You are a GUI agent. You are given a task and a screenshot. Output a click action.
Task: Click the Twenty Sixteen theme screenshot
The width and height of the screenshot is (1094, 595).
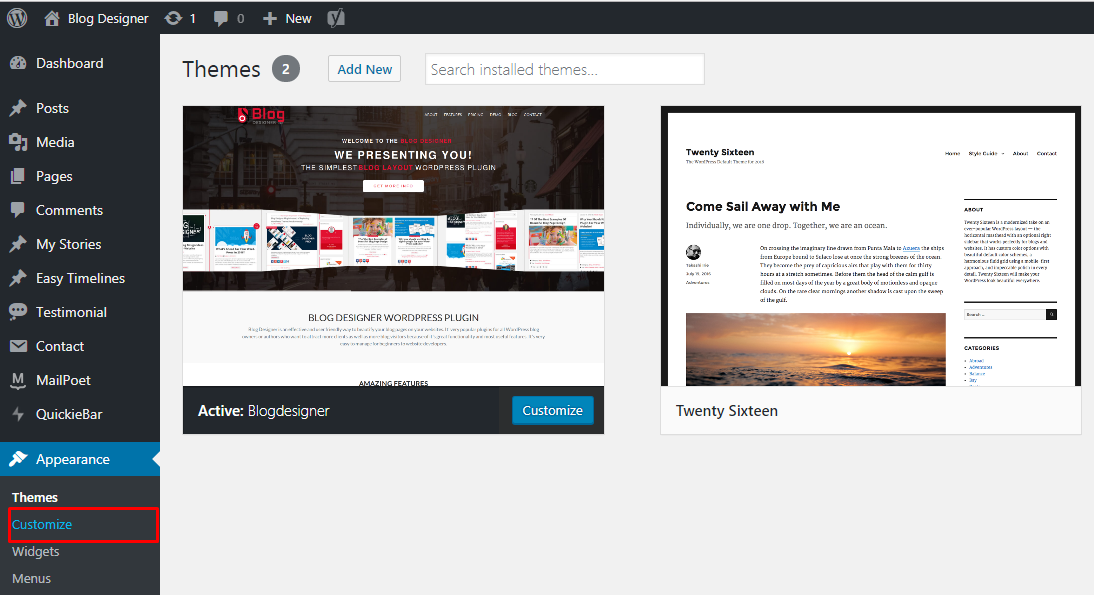[871, 246]
